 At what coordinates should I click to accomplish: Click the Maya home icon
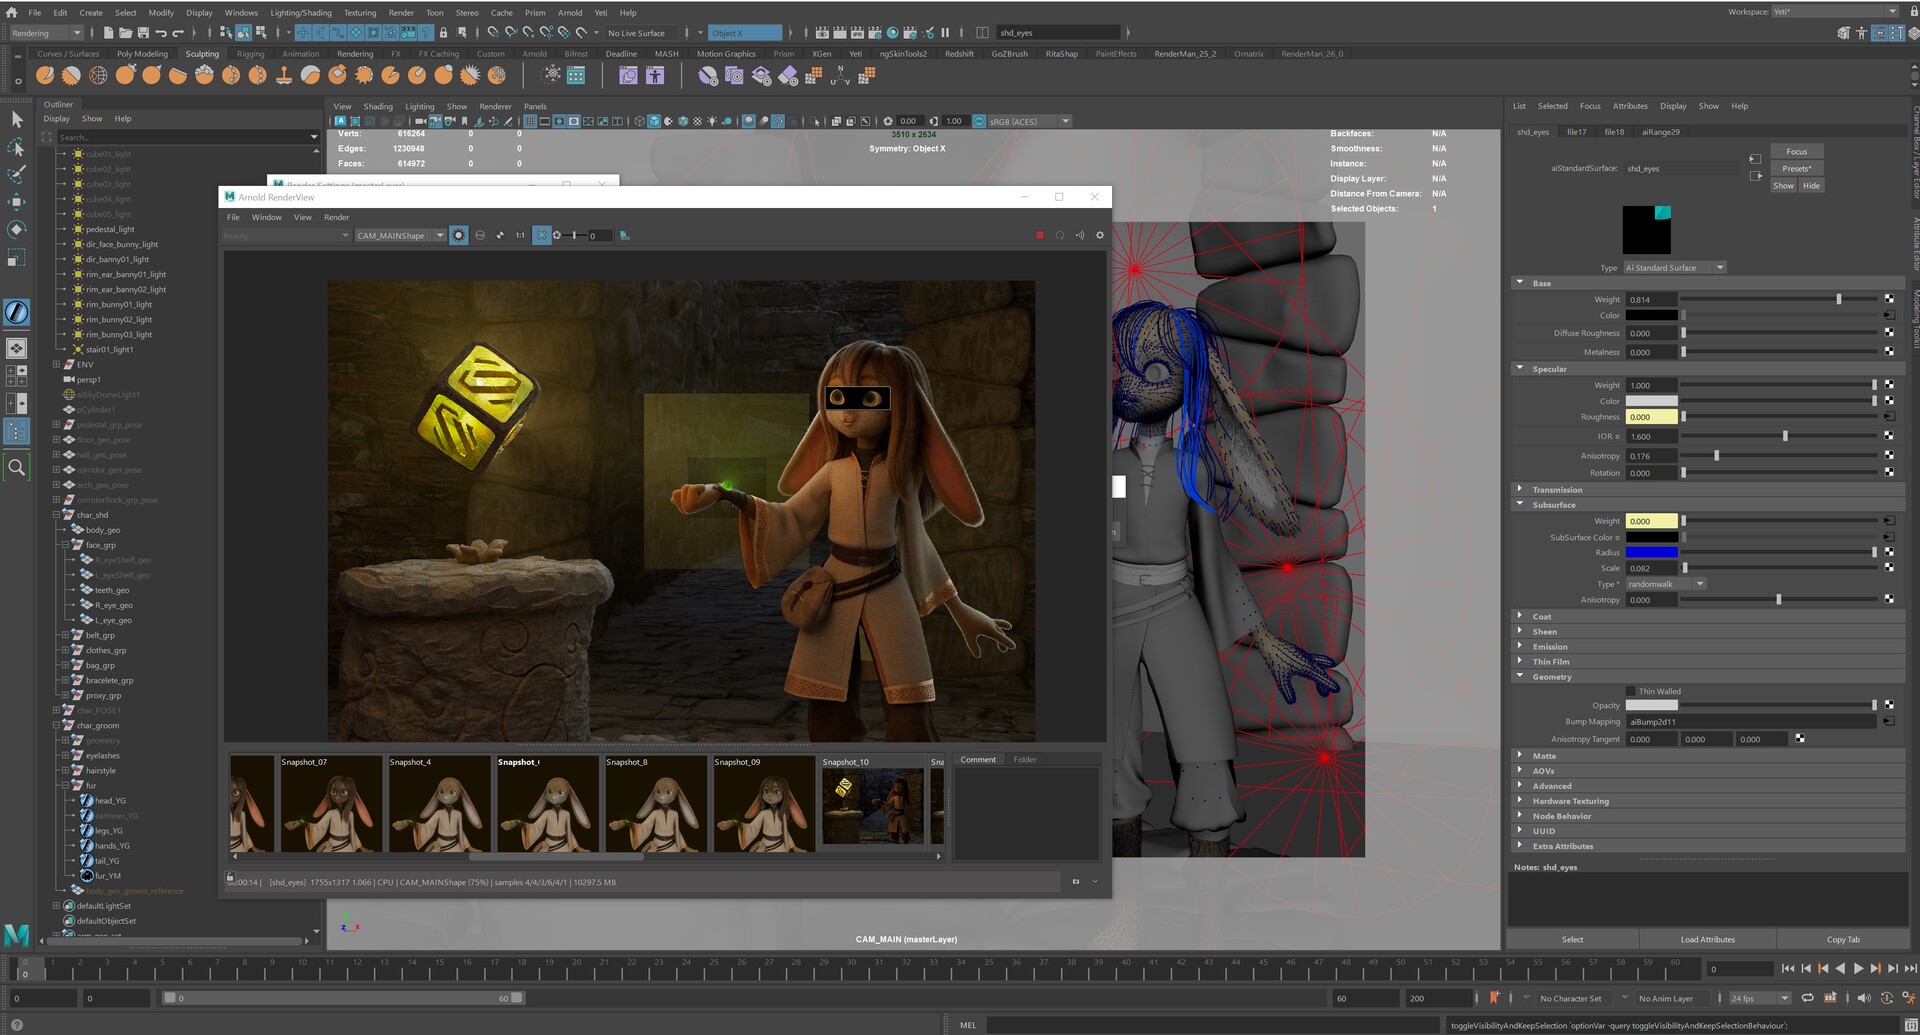click(12, 13)
